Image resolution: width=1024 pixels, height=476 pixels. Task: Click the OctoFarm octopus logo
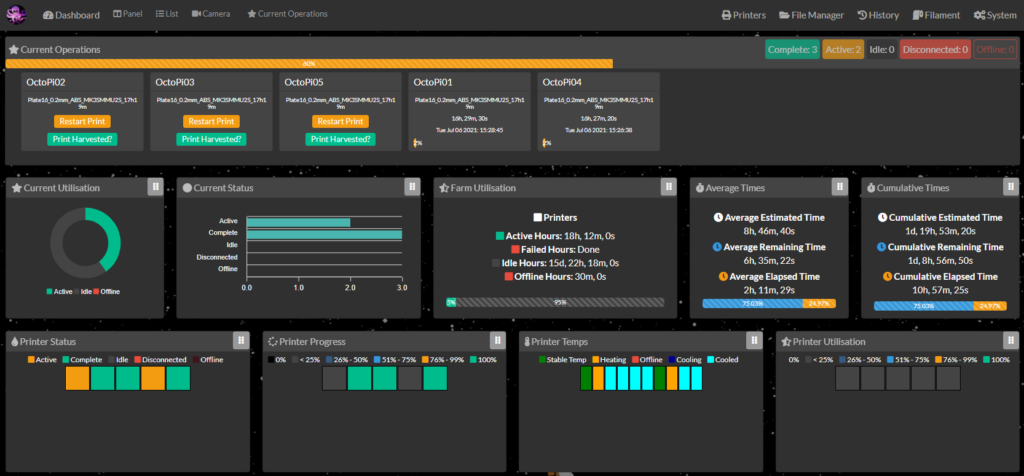click(x=16, y=14)
